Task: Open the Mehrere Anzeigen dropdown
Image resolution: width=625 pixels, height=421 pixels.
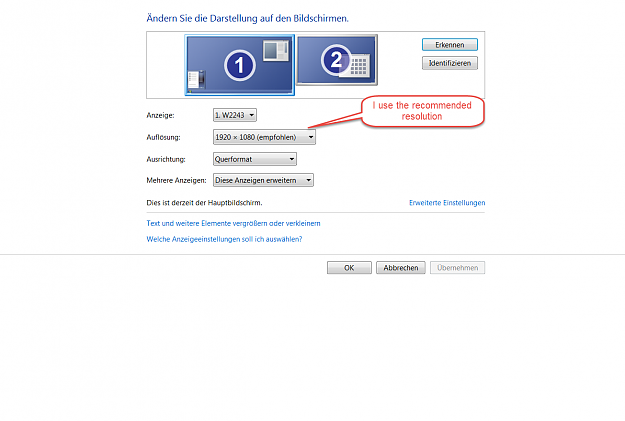Action: [263, 180]
